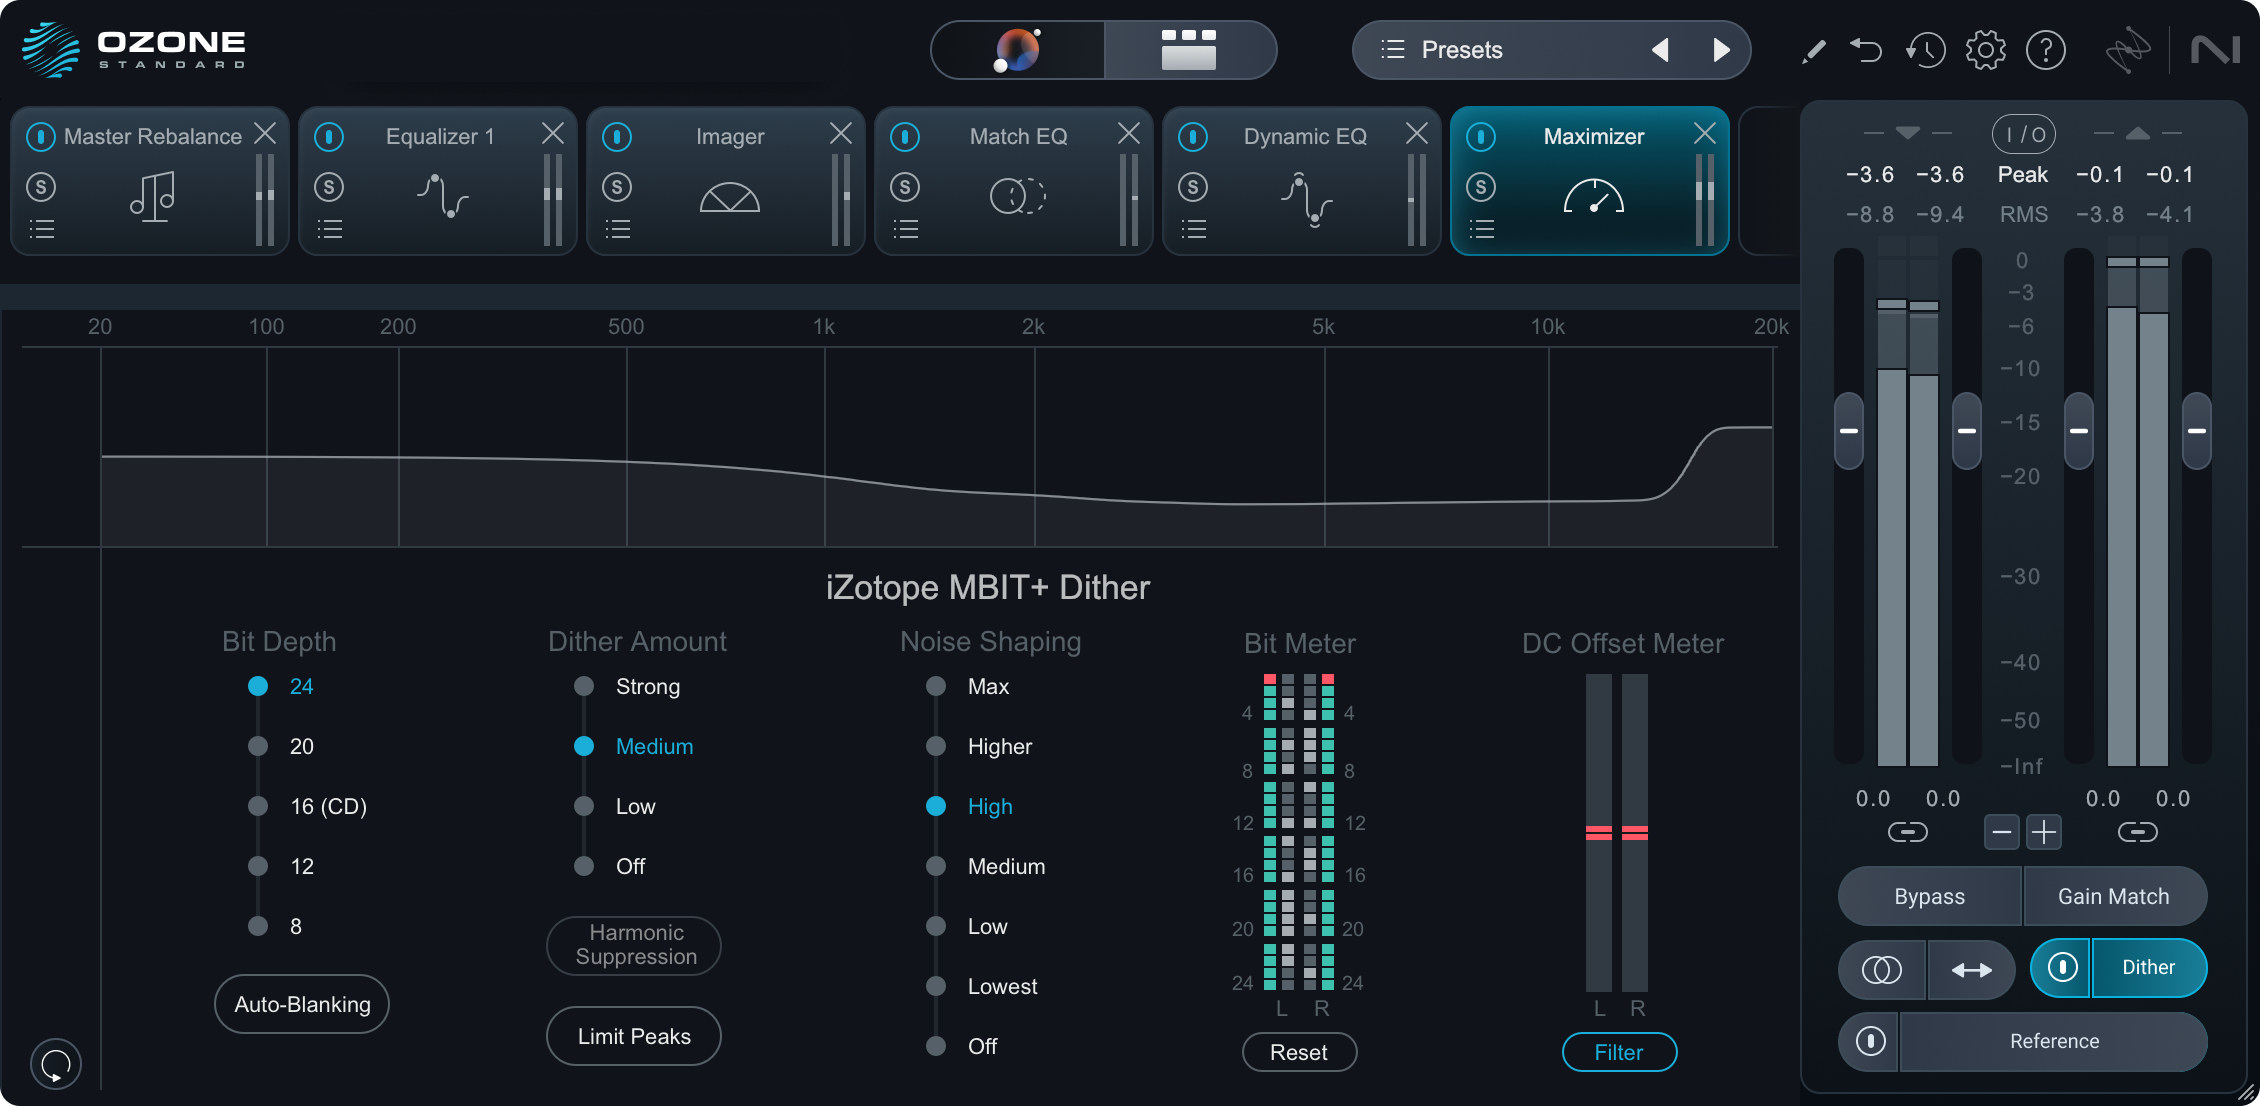Click the Gain Match button
The width and height of the screenshot is (2260, 1106).
[2115, 896]
